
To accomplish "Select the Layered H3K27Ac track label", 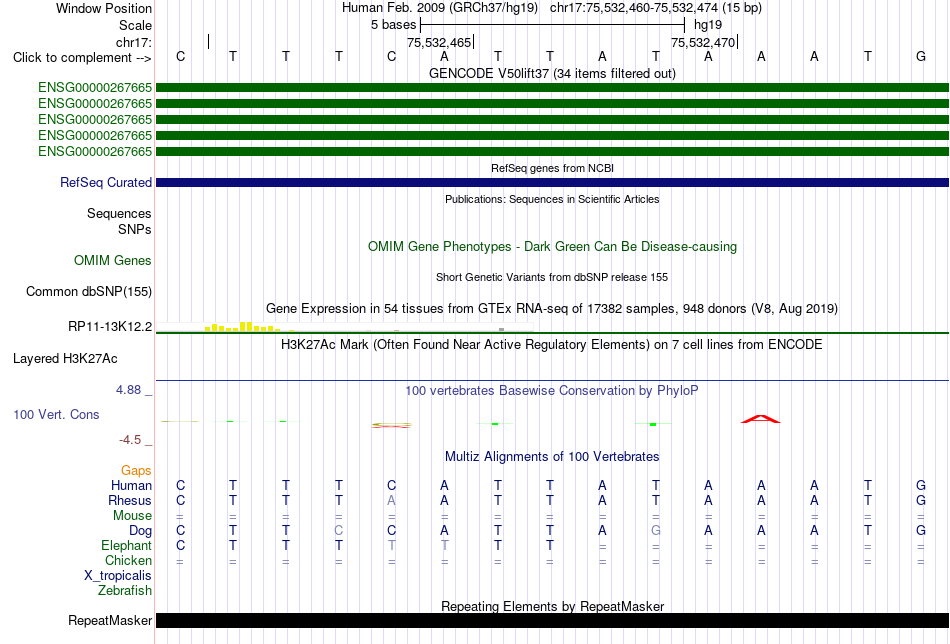I will [x=65, y=359].
